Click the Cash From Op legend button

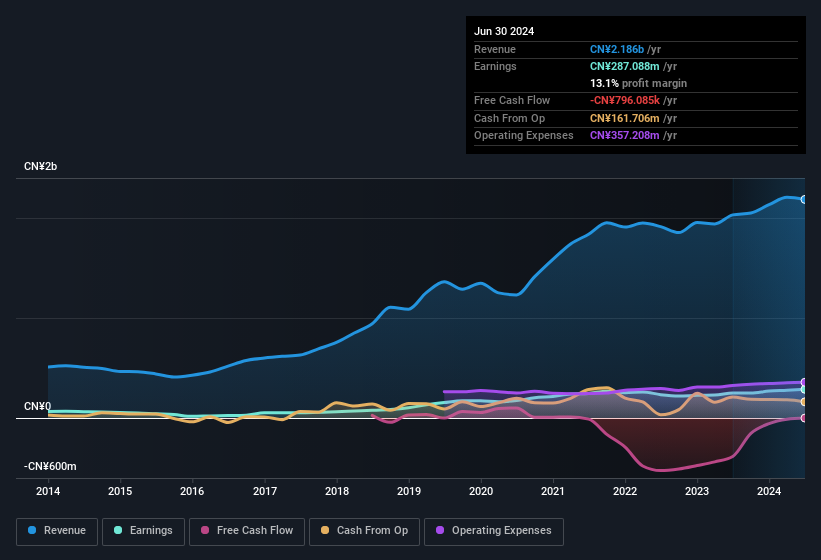(x=364, y=531)
